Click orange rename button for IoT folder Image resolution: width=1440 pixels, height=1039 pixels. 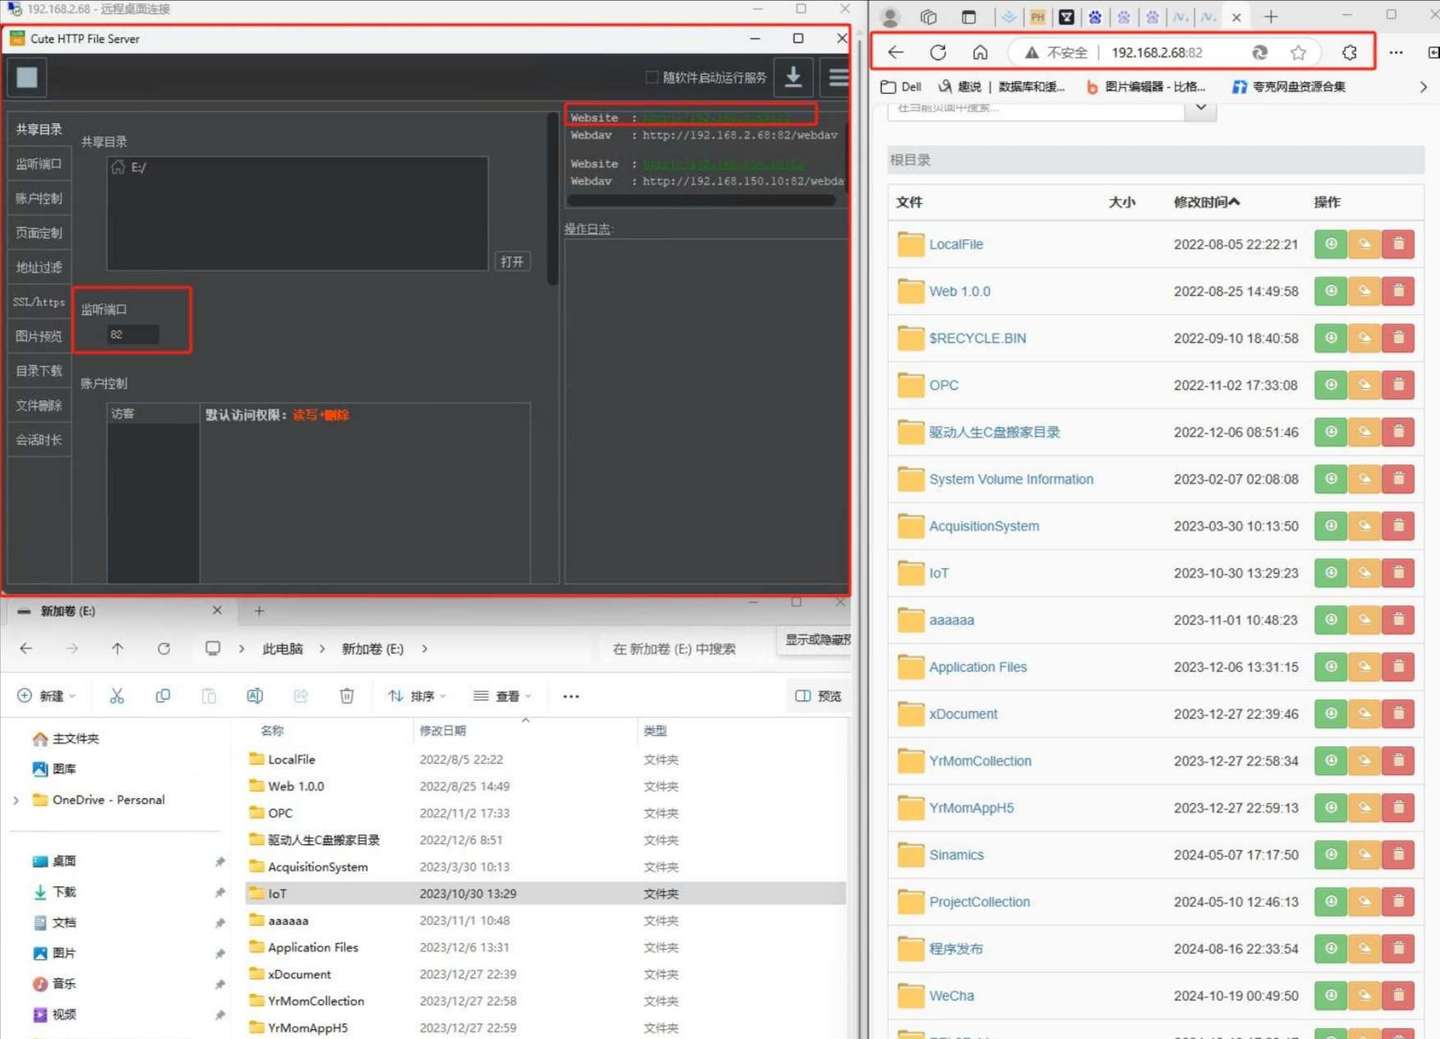coord(1365,573)
